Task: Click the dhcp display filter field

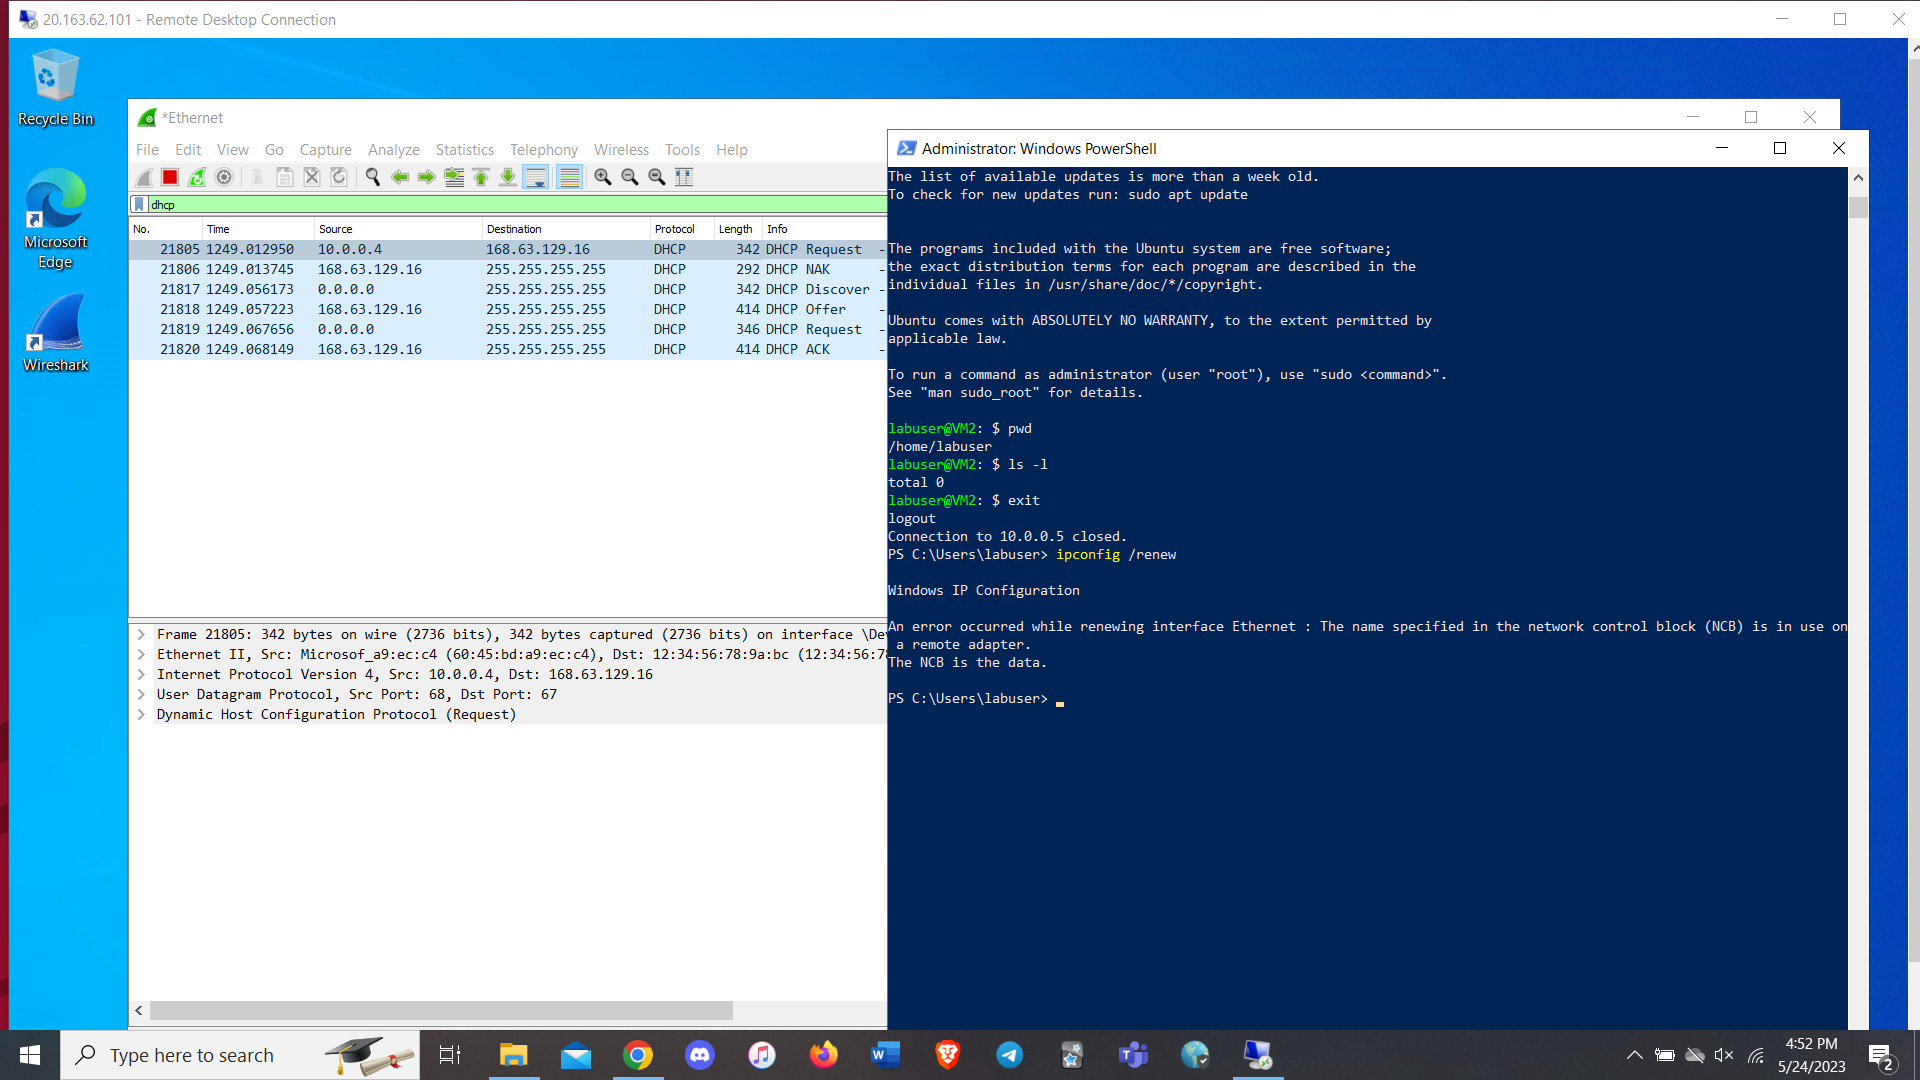Action: 400,204
